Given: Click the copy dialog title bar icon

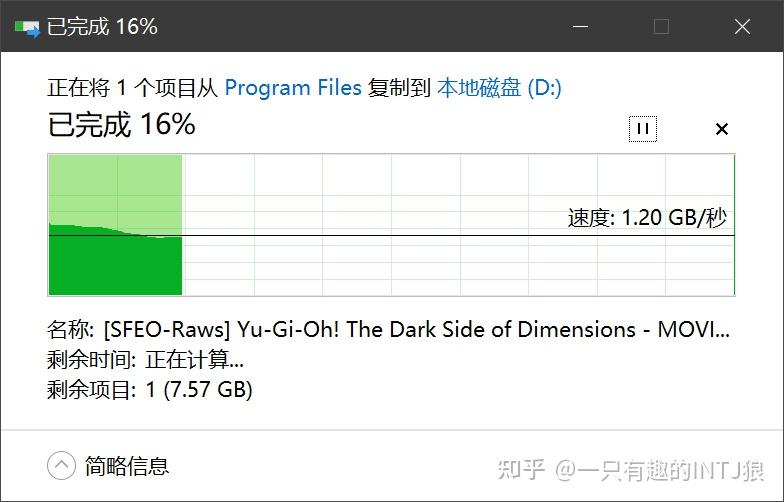Looking at the screenshot, I should click(x=27, y=27).
